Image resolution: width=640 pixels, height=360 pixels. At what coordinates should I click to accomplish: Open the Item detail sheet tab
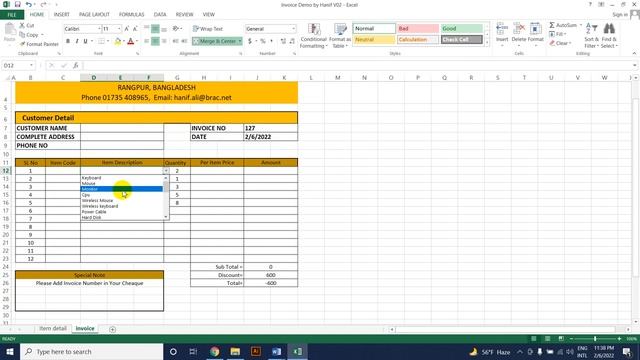coord(53,329)
